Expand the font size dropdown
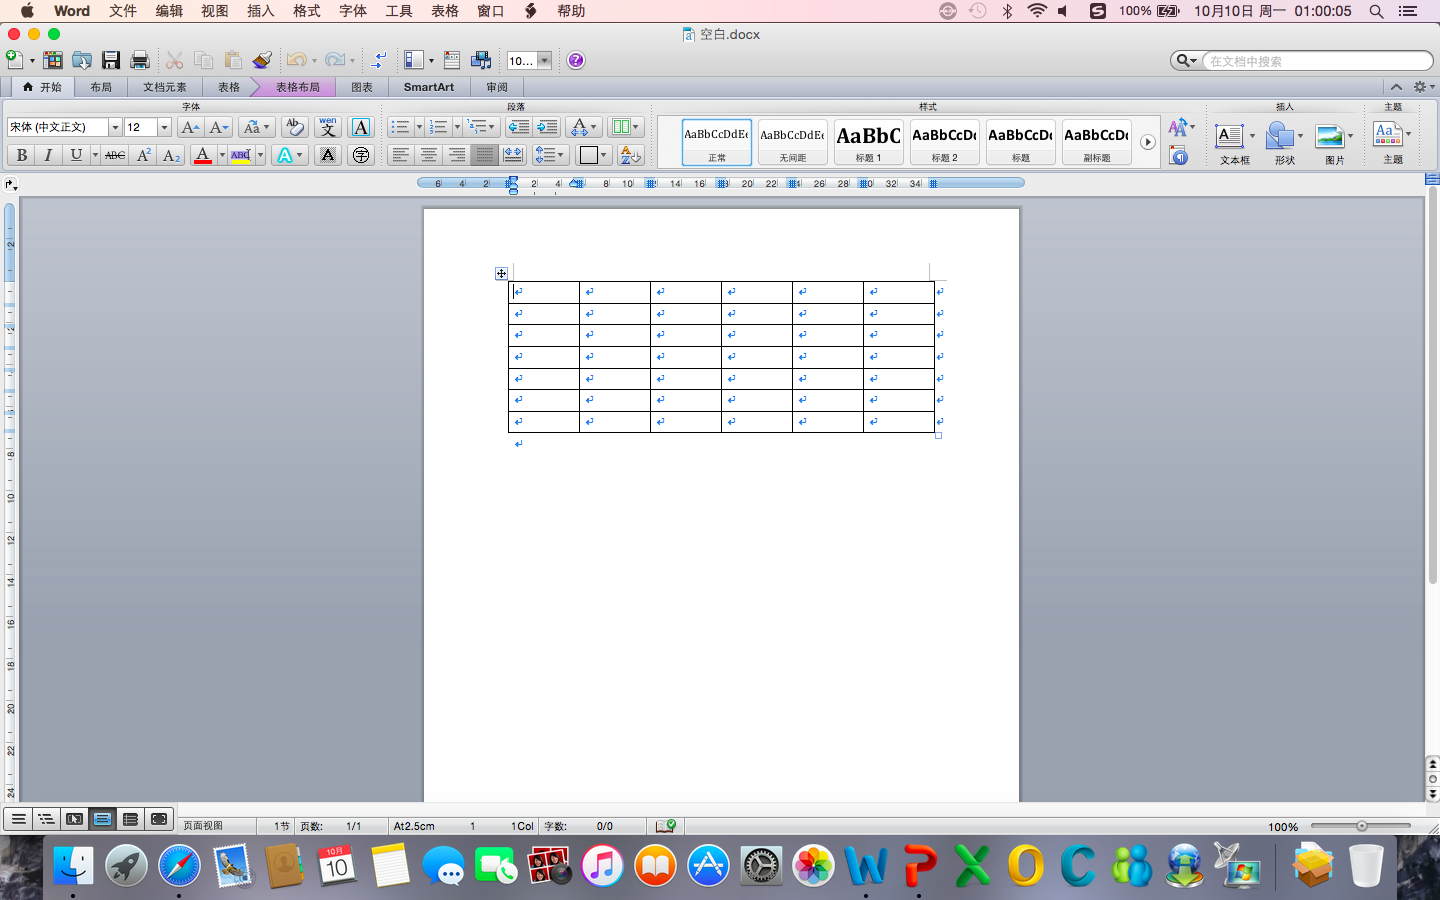This screenshot has height=900, width=1440. point(164,127)
